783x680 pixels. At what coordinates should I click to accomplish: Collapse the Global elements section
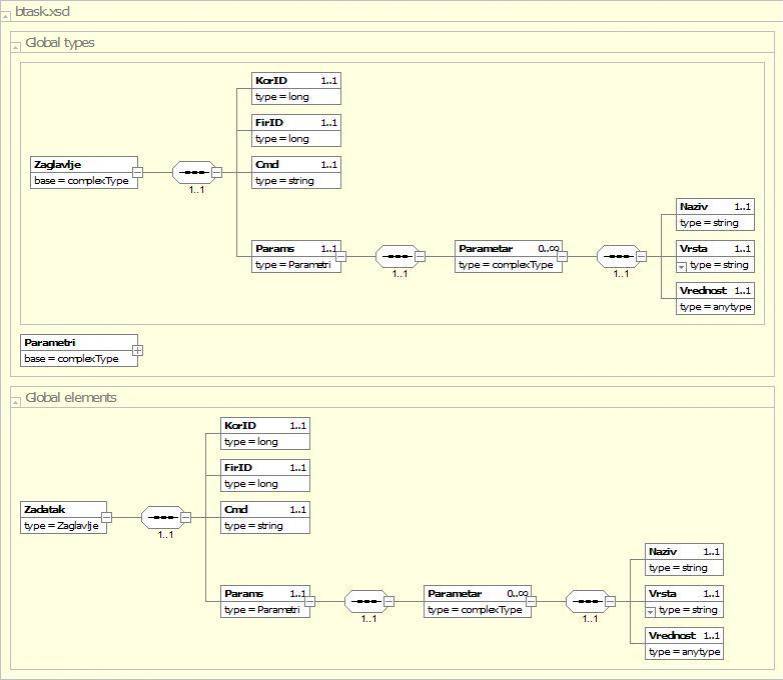16,399
